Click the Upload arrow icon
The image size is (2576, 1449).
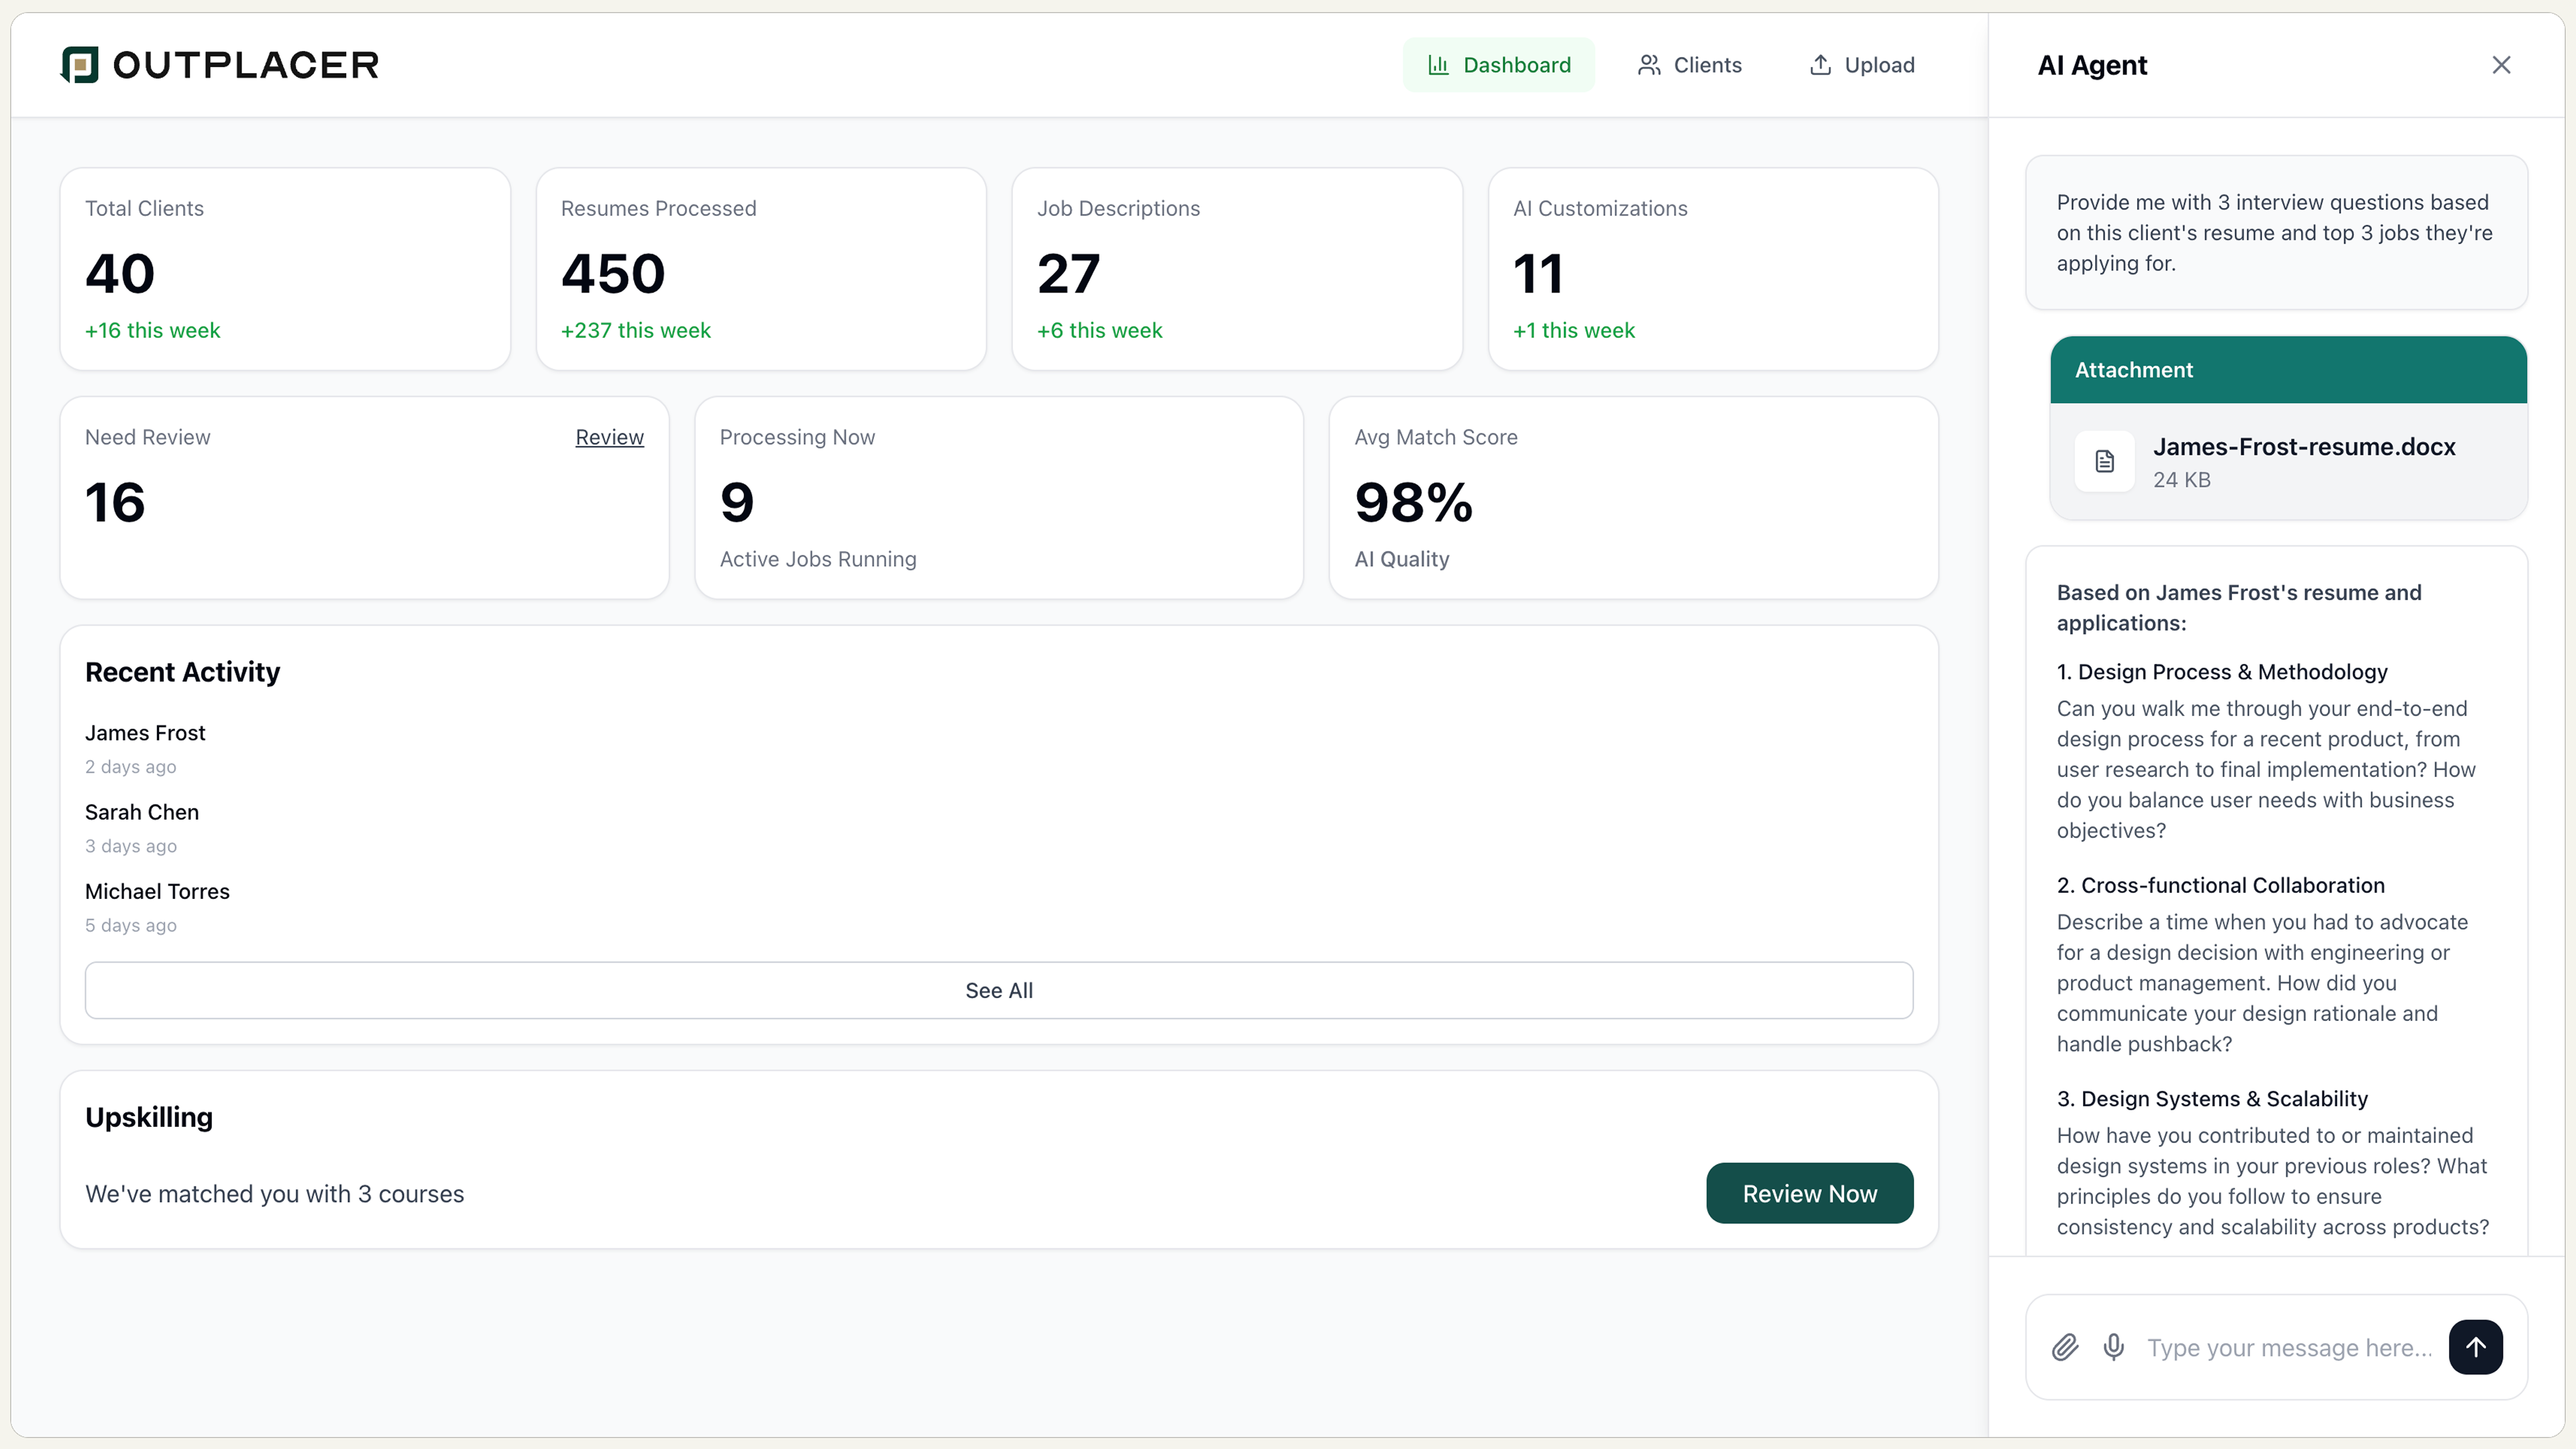pos(1821,64)
